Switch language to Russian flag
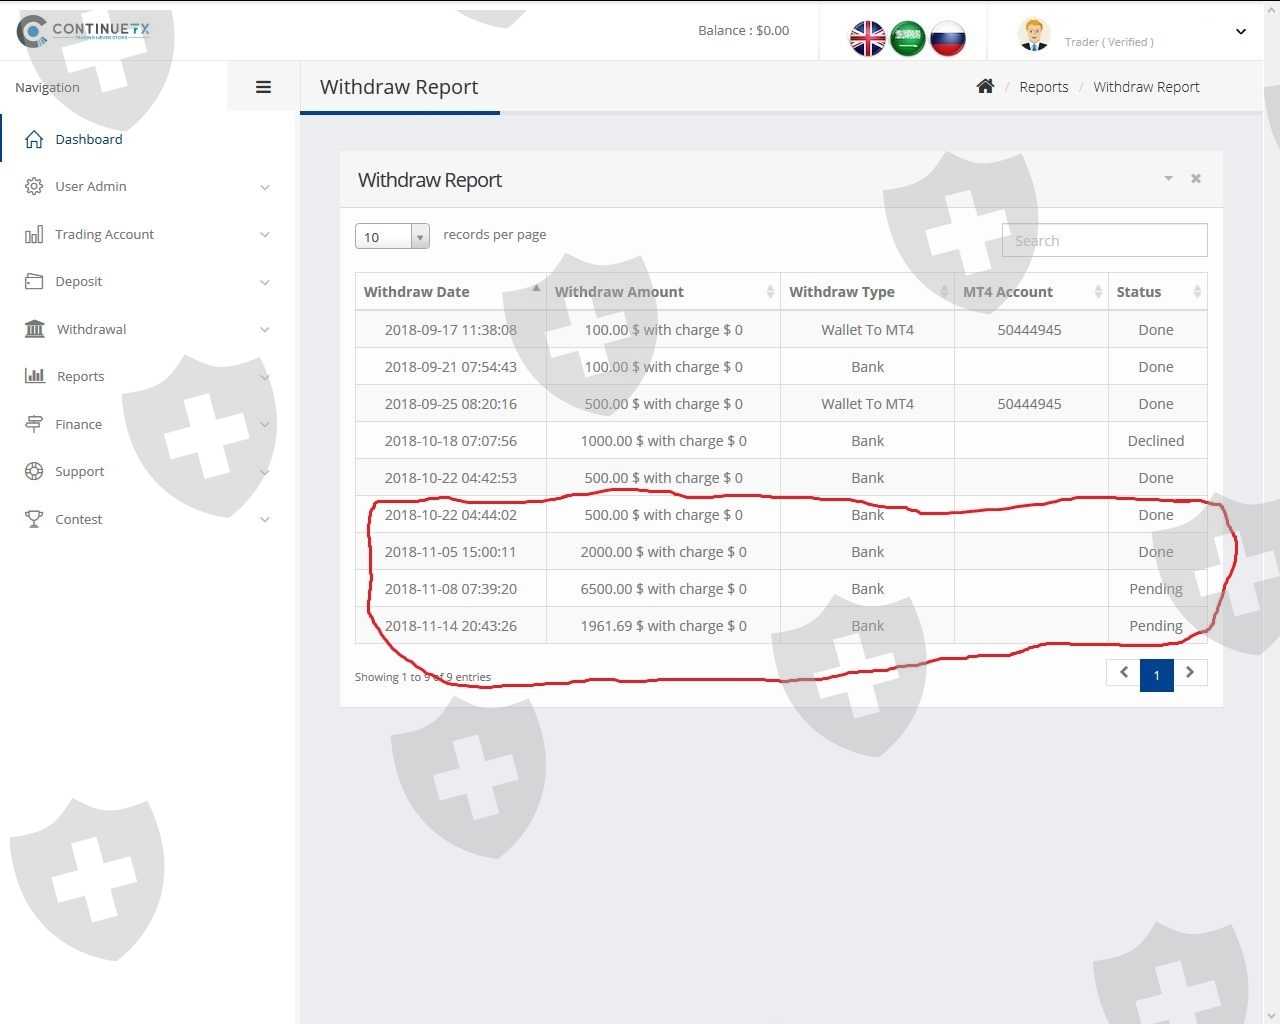 (947, 38)
